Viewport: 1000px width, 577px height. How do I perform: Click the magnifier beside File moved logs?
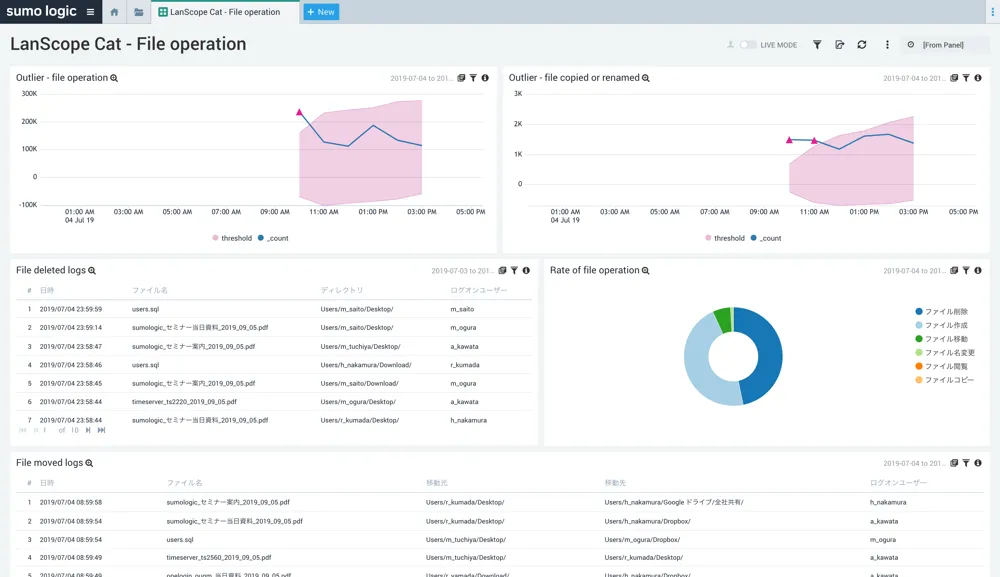click(x=89, y=463)
